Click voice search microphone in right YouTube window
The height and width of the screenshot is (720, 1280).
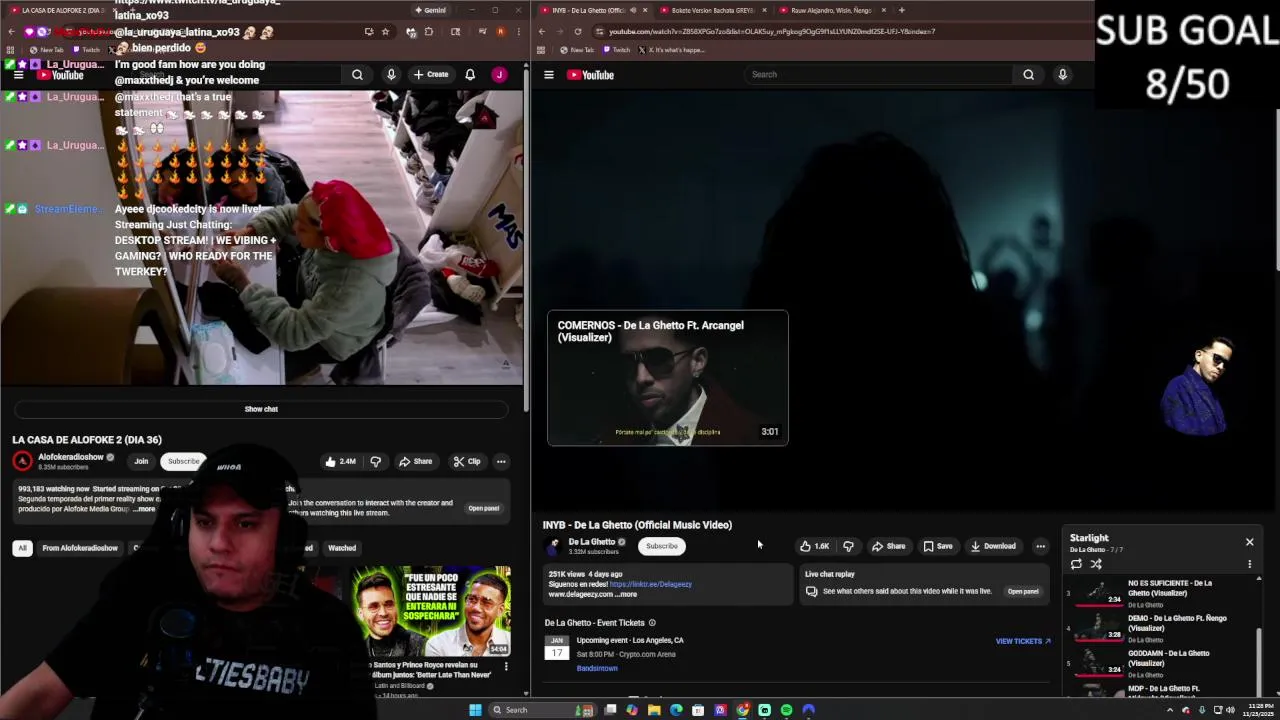pyautogui.click(x=1062, y=74)
